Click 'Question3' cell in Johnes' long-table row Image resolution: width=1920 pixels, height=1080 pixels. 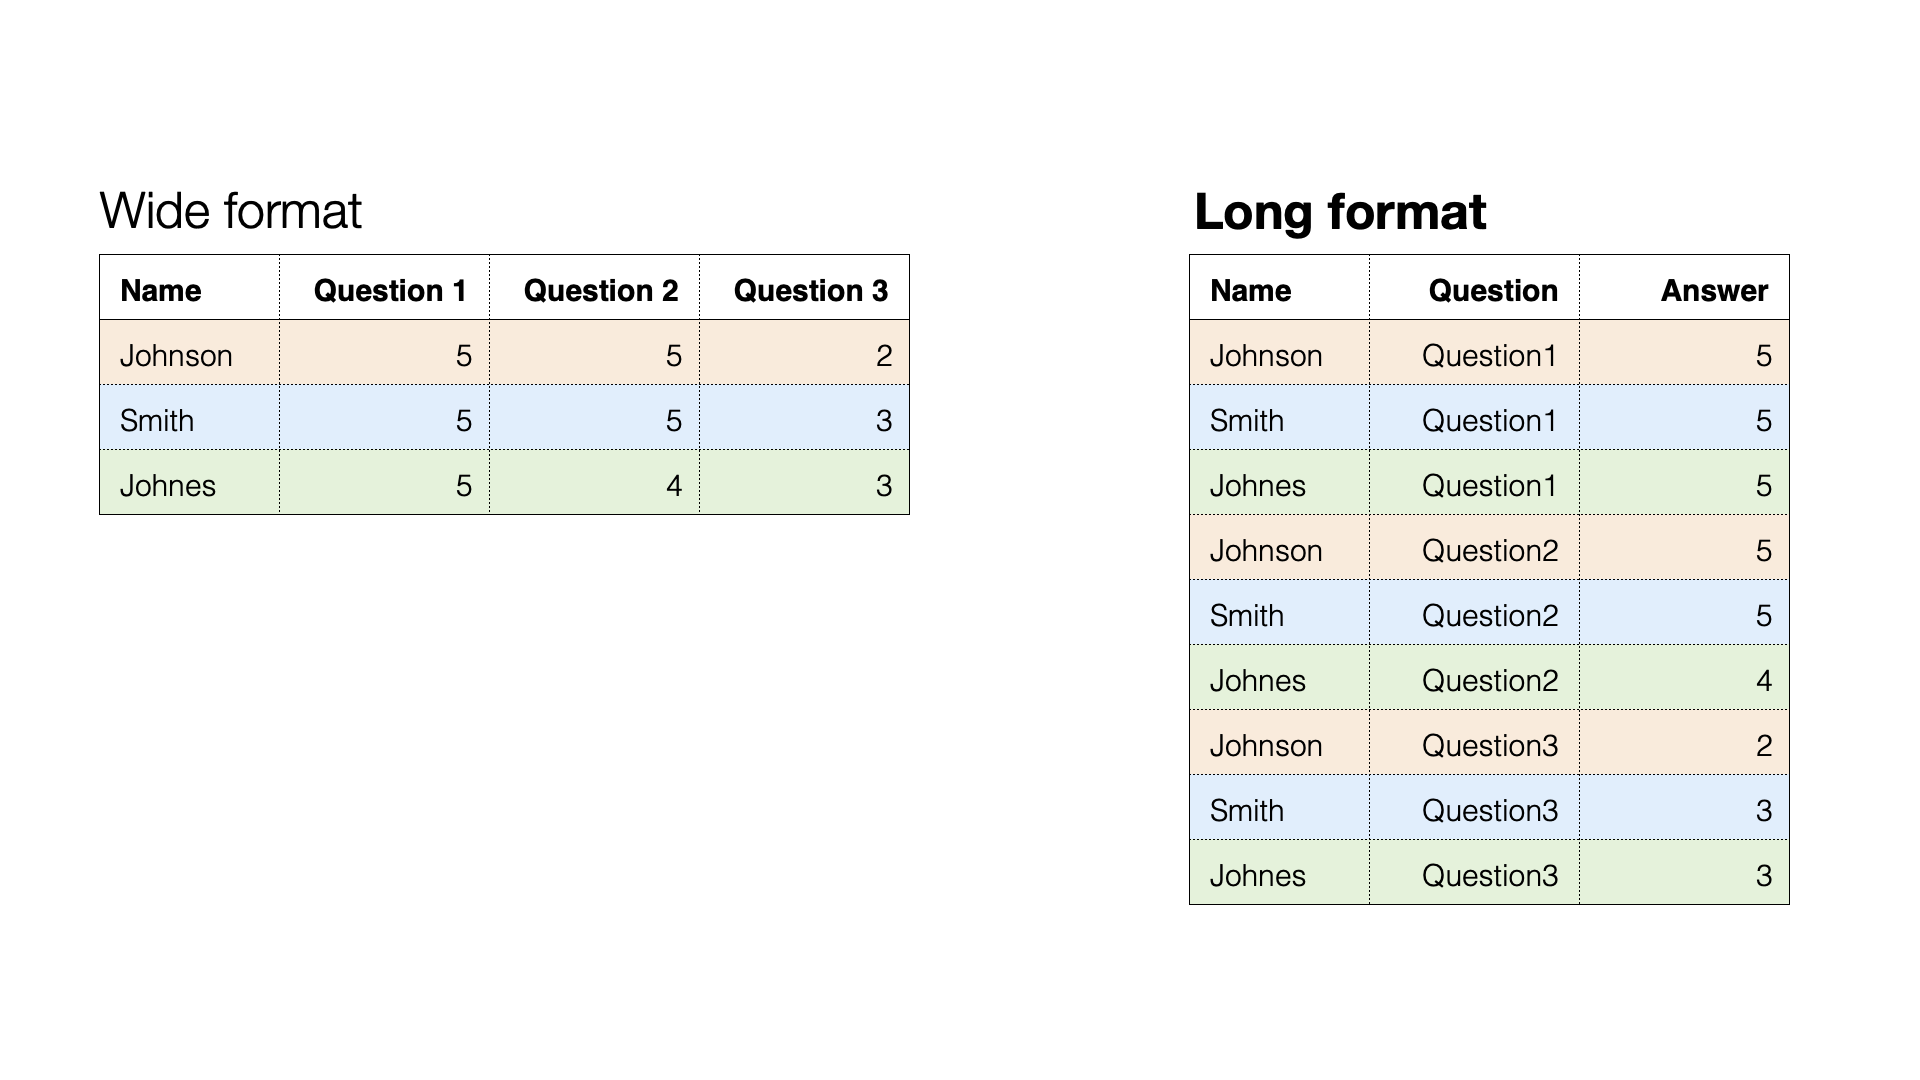click(x=1489, y=875)
